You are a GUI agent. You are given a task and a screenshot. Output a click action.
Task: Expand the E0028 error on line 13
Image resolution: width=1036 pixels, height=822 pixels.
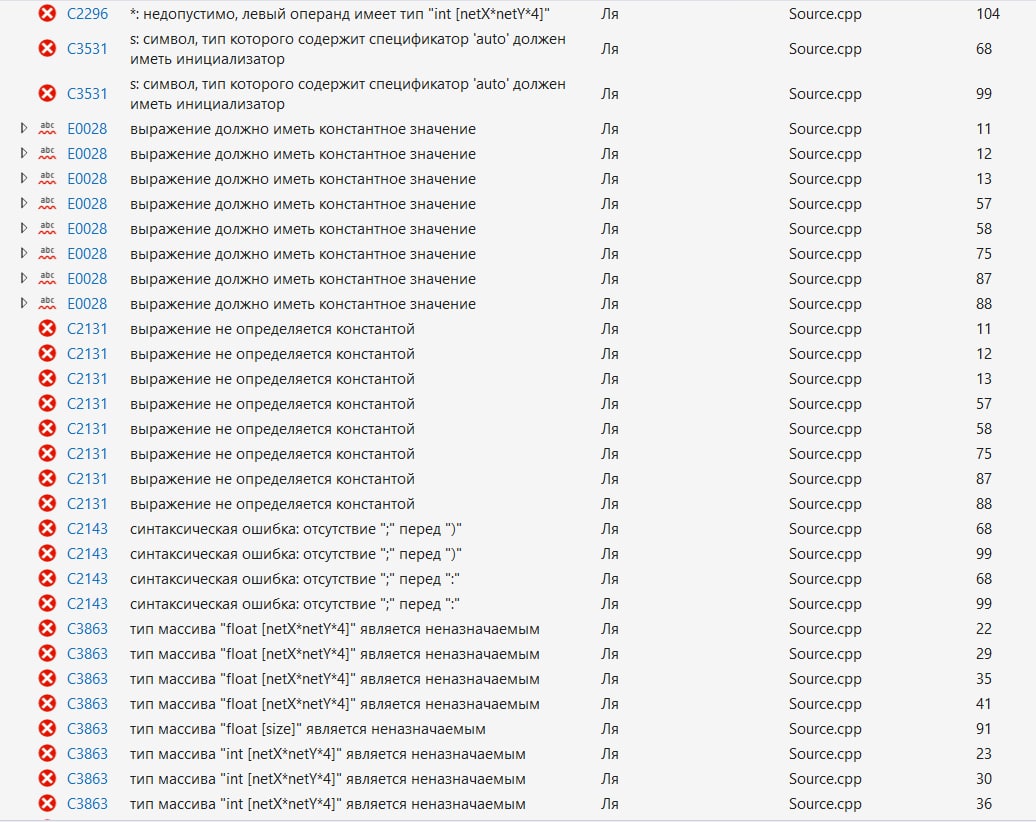[24, 179]
